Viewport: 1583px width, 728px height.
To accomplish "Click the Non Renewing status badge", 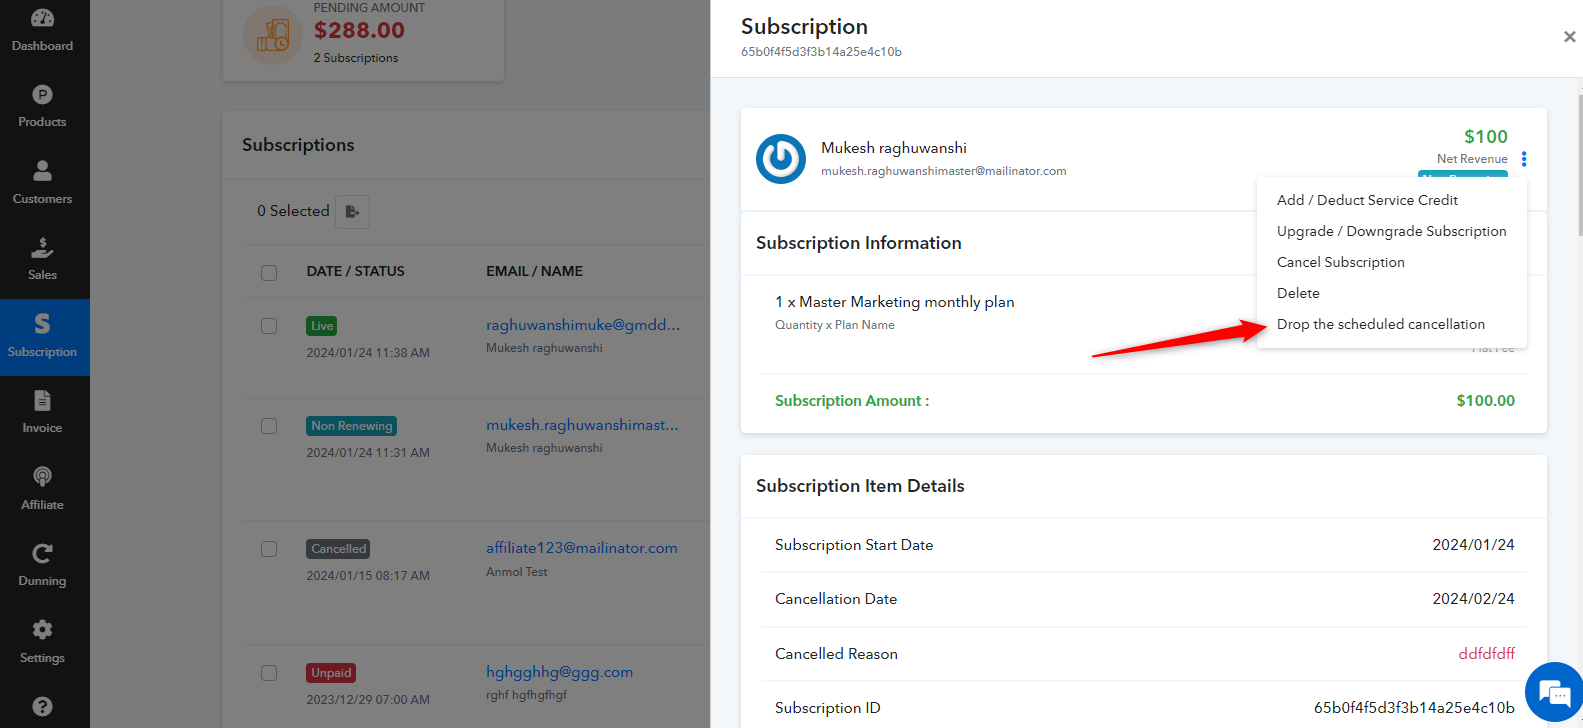I will (x=352, y=426).
